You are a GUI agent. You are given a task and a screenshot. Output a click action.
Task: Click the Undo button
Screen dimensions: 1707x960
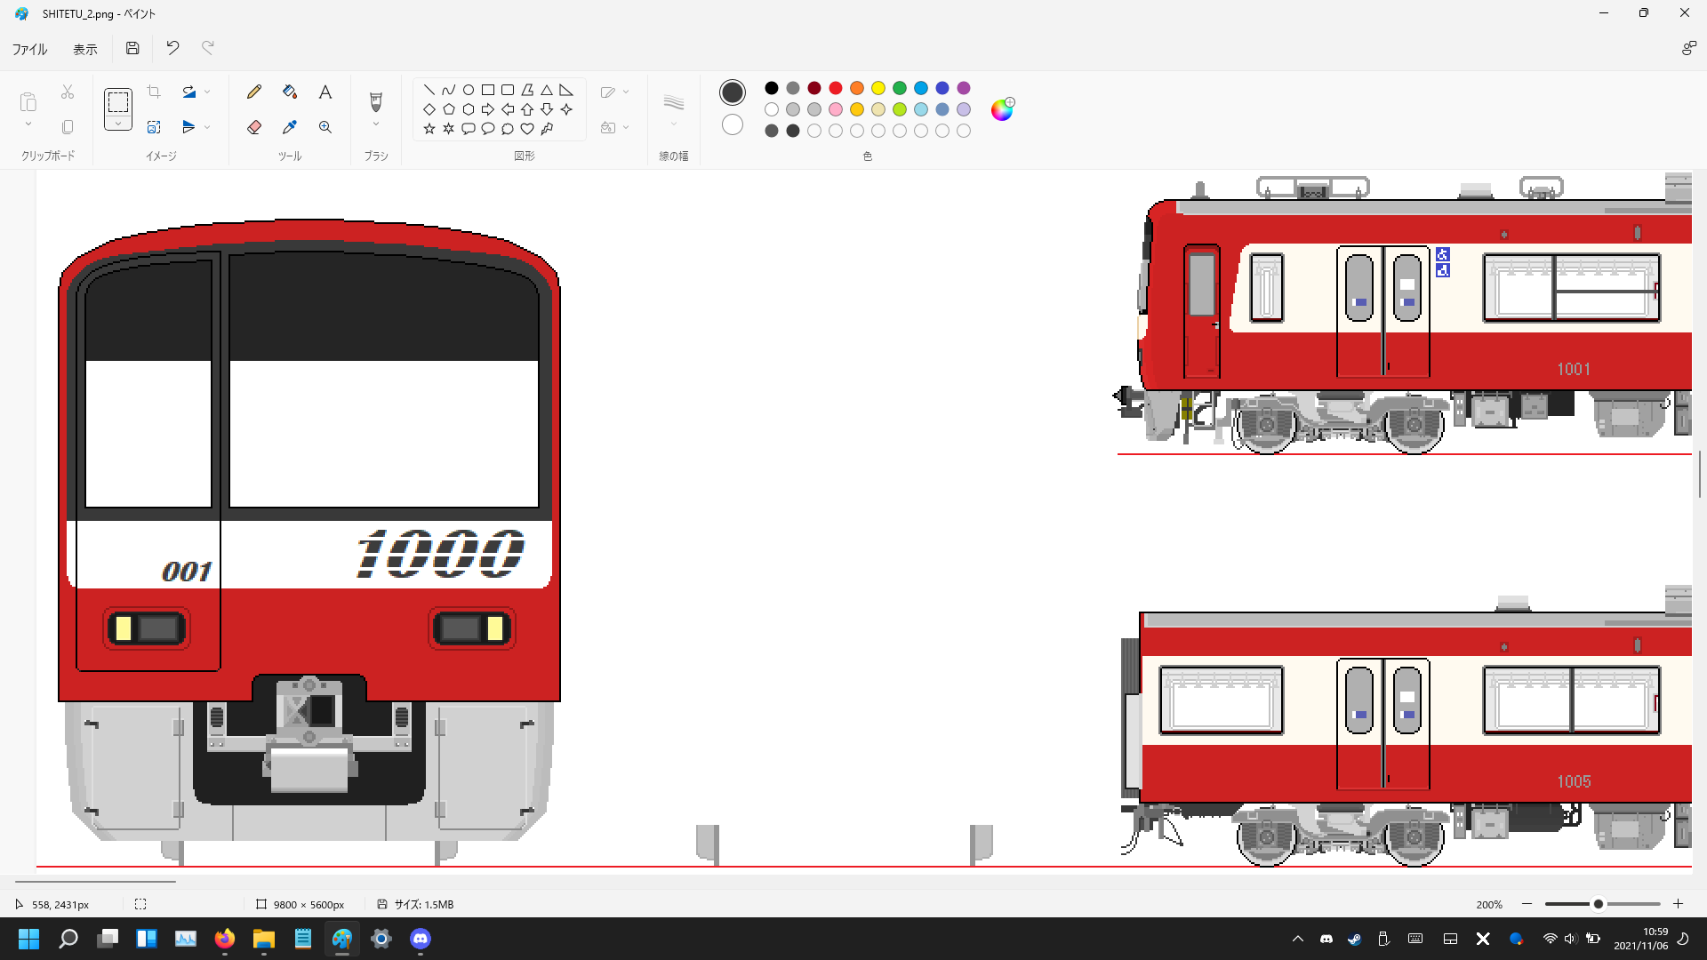pos(173,48)
